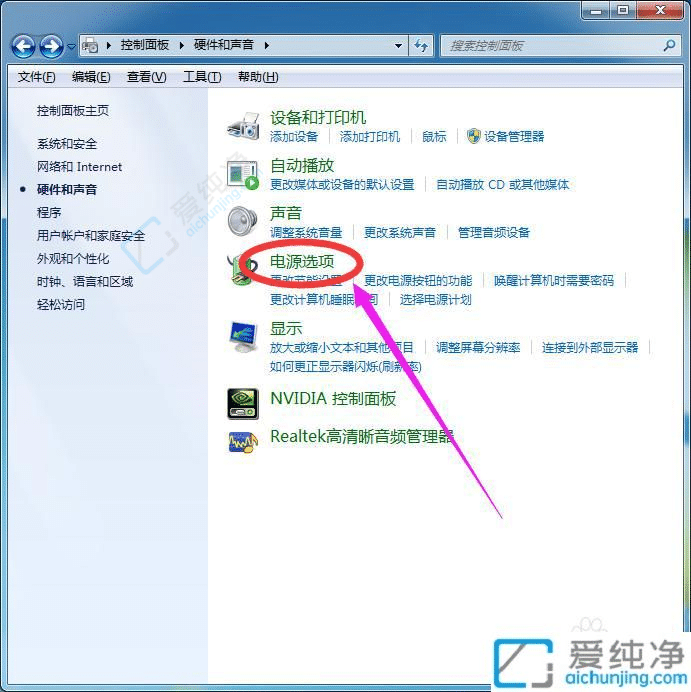The image size is (691, 692).
Task: Click 如何更正显示器闪烁(刷新率) link
Action: (x=346, y=366)
